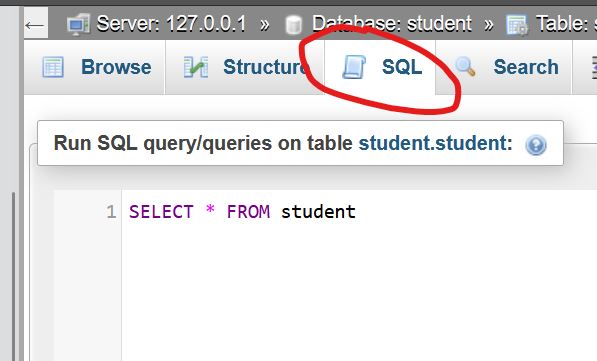The height and width of the screenshot is (361, 597).
Task: Click the left navigation panel scrollbar
Action: click(x=14, y=276)
